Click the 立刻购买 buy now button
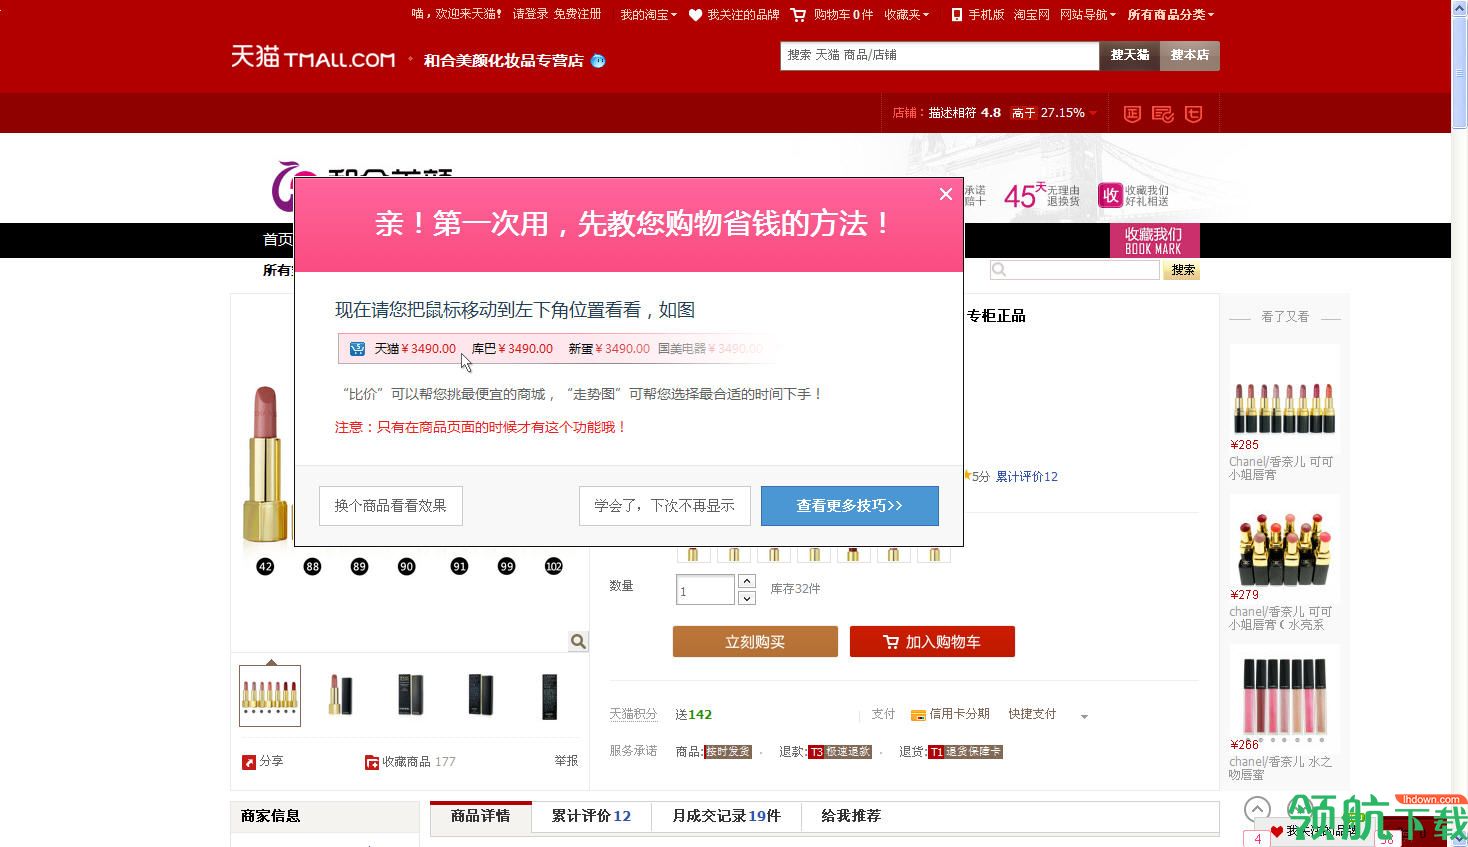This screenshot has width=1468, height=847. point(754,641)
